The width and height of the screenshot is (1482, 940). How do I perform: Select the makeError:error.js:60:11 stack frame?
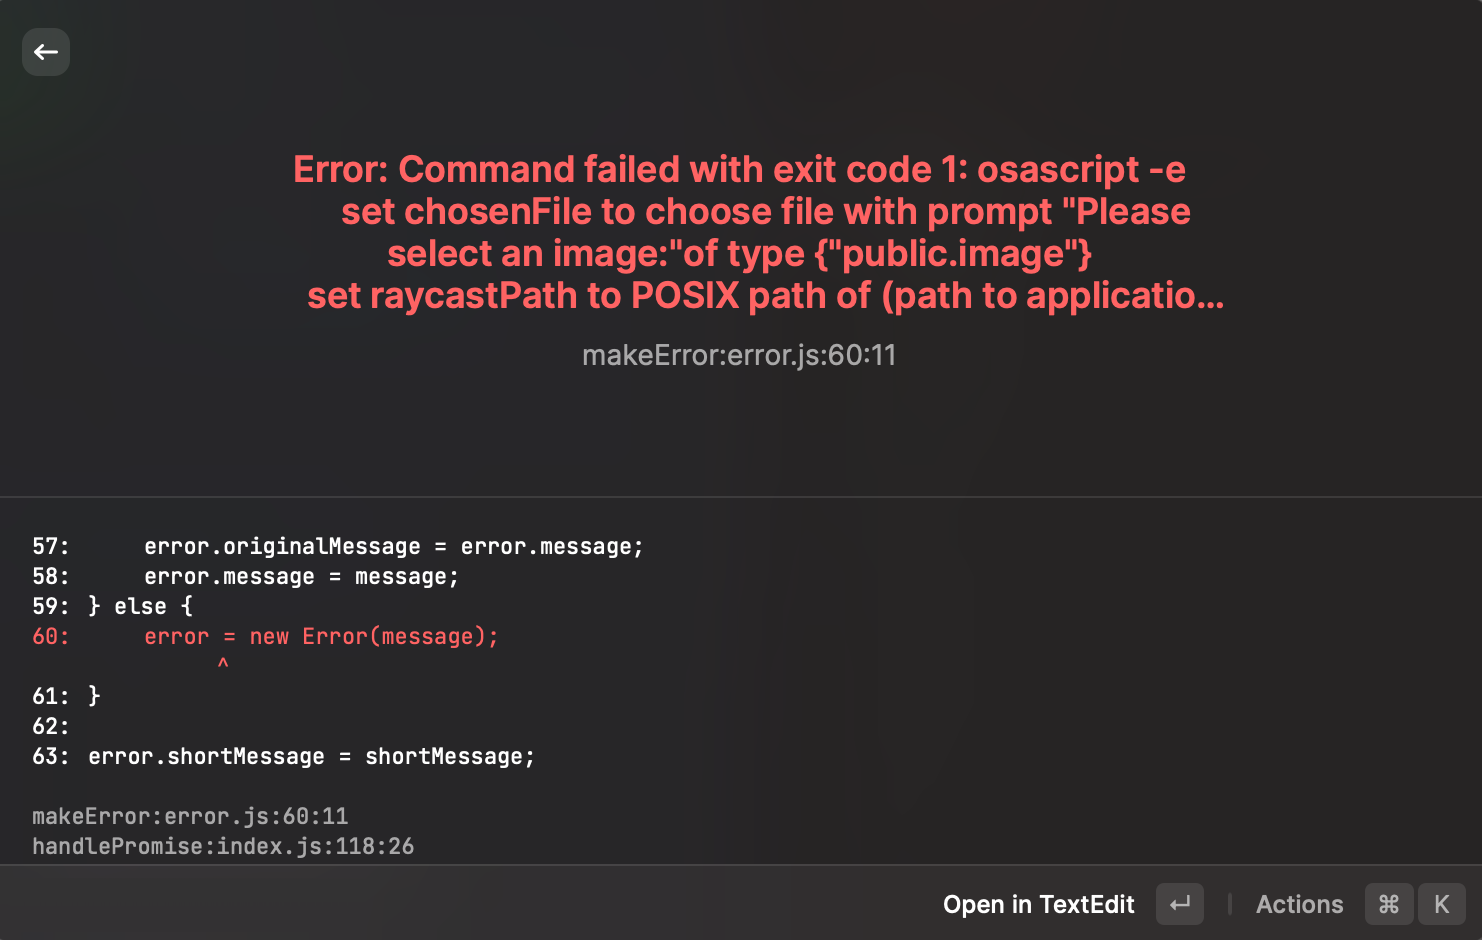pos(190,816)
